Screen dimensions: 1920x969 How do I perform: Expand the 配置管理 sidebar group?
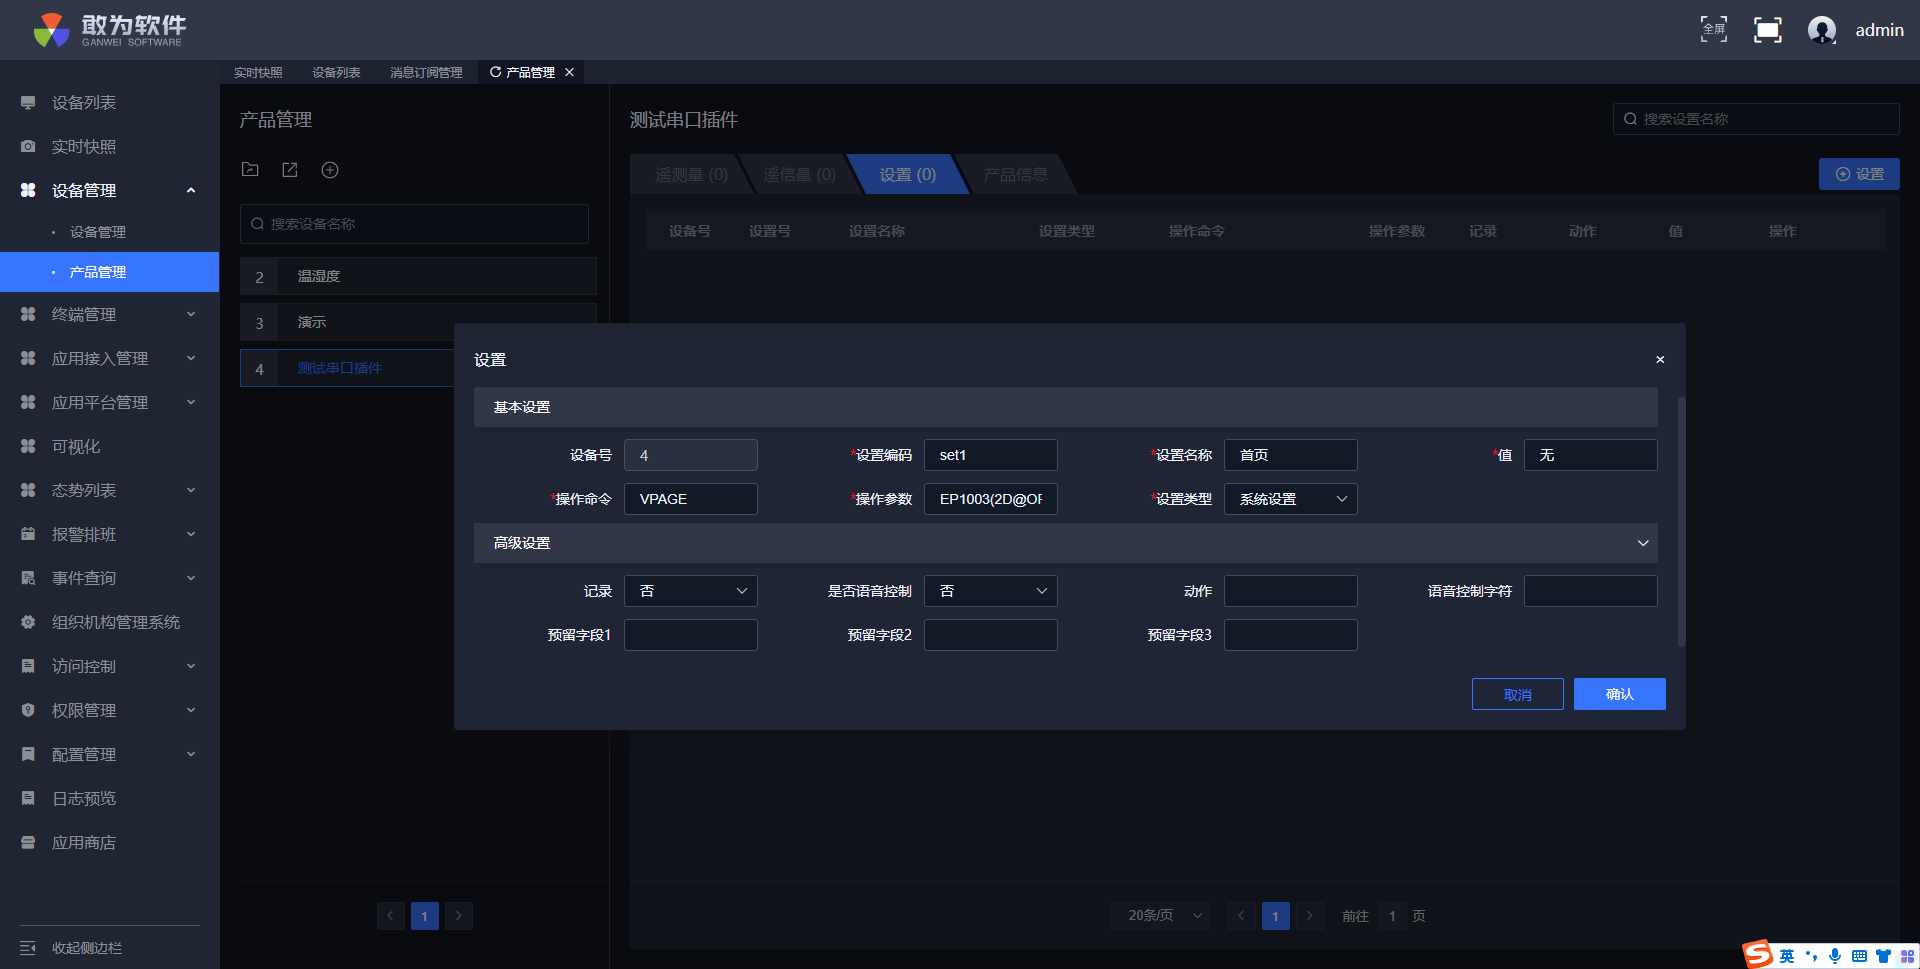191,755
